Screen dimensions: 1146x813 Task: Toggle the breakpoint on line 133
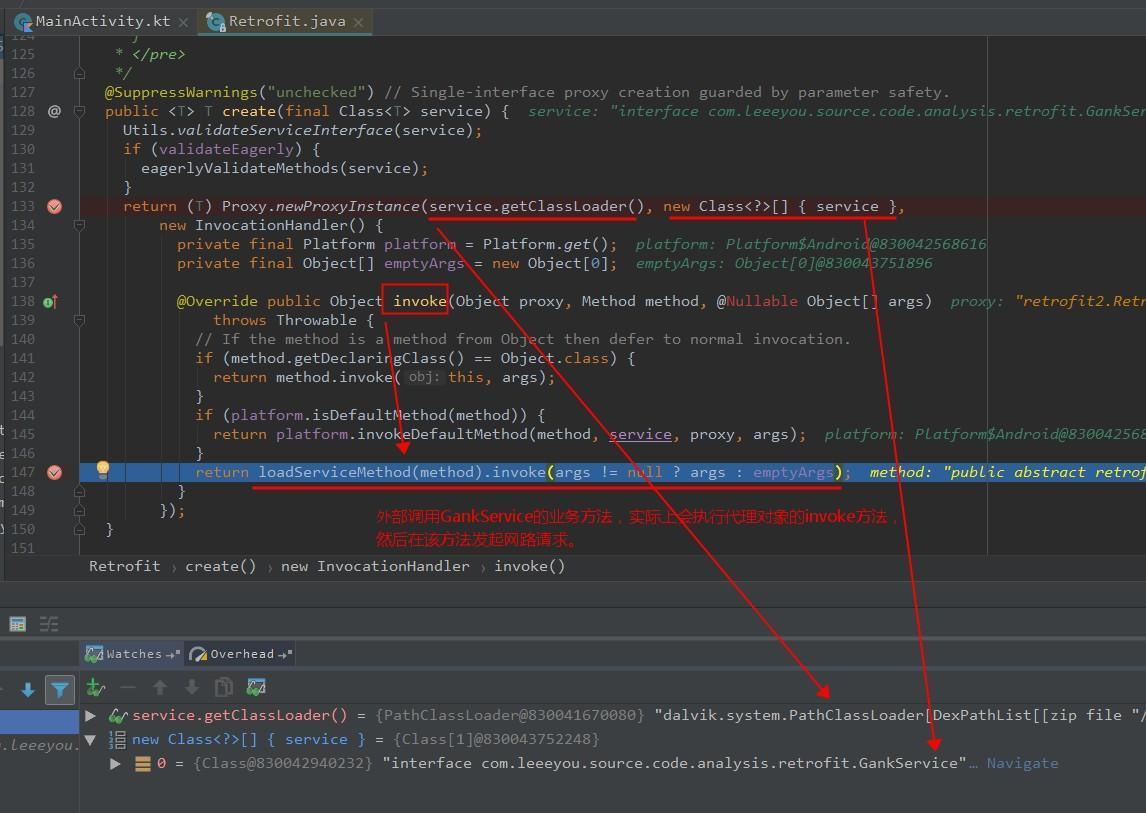pyautogui.click(x=54, y=206)
